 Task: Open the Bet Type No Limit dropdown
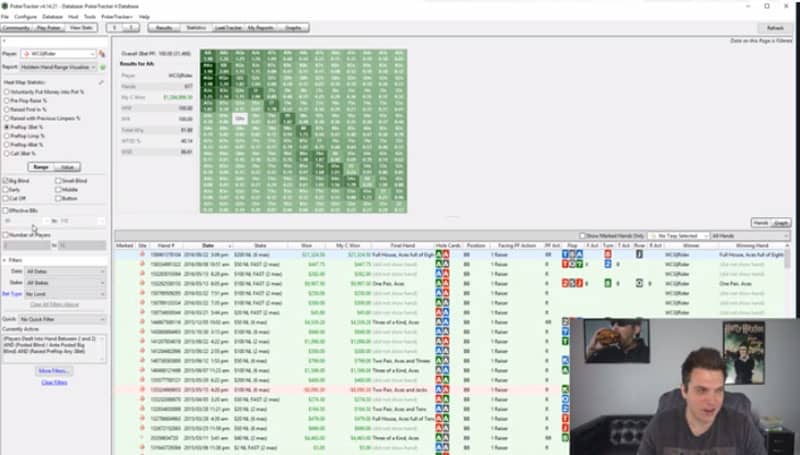[65, 294]
